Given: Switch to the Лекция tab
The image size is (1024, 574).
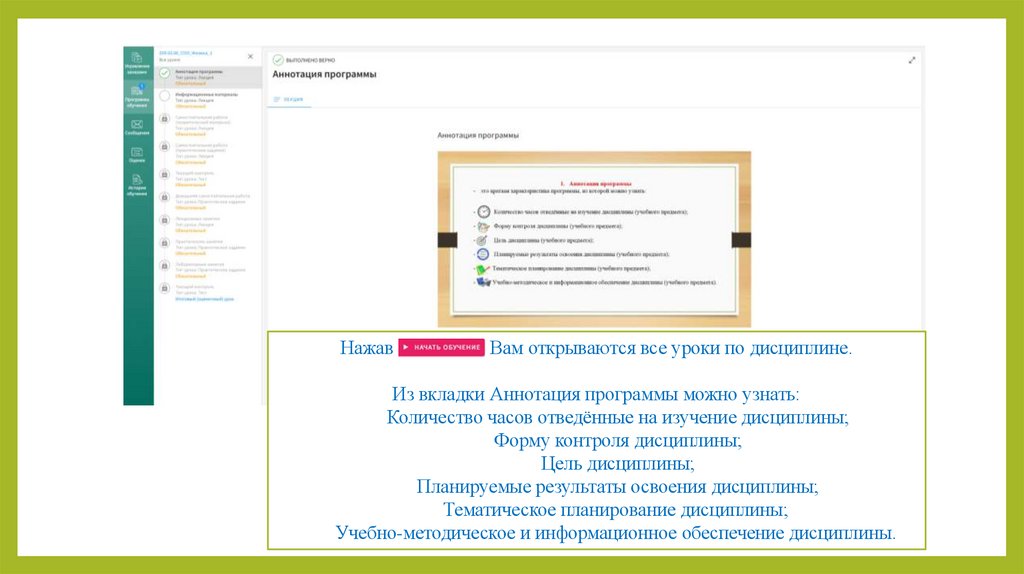Looking at the screenshot, I should pos(289,99).
